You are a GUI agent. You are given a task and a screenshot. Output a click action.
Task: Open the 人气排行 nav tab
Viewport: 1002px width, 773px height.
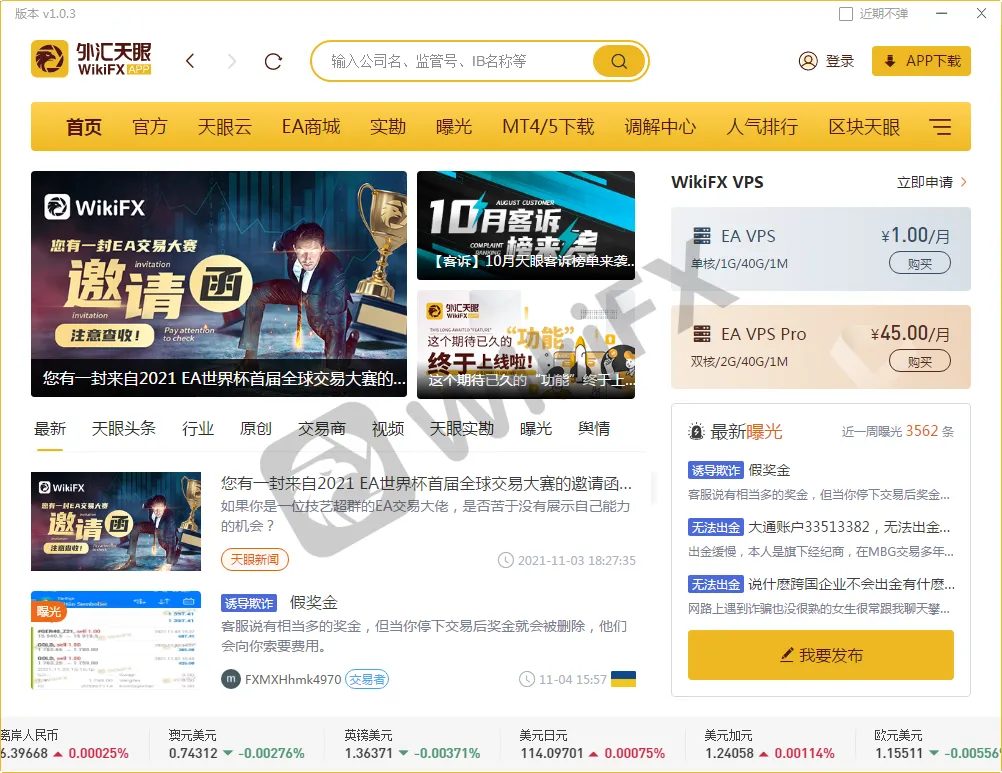[x=762, y=126]
